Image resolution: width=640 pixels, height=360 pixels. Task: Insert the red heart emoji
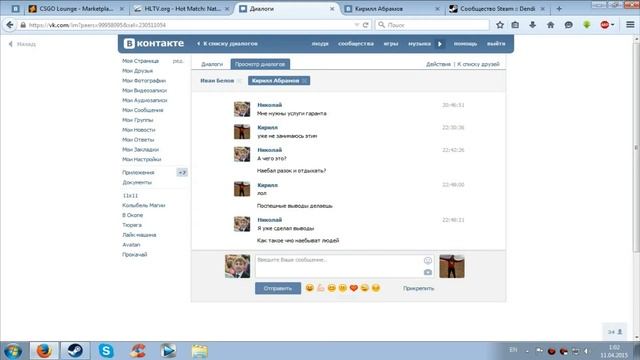pos(353,288)
